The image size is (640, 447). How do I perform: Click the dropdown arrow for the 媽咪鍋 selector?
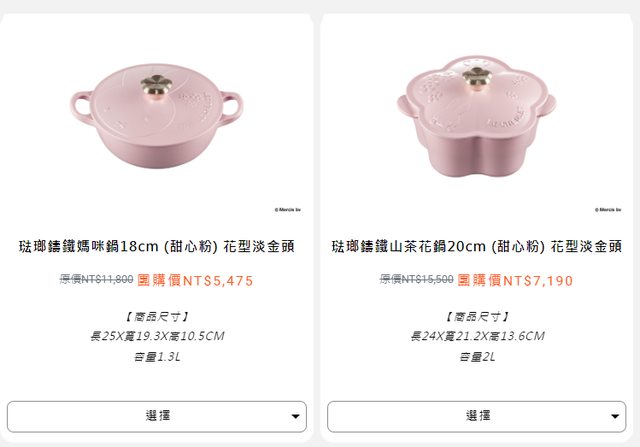[x=296, y=416]
